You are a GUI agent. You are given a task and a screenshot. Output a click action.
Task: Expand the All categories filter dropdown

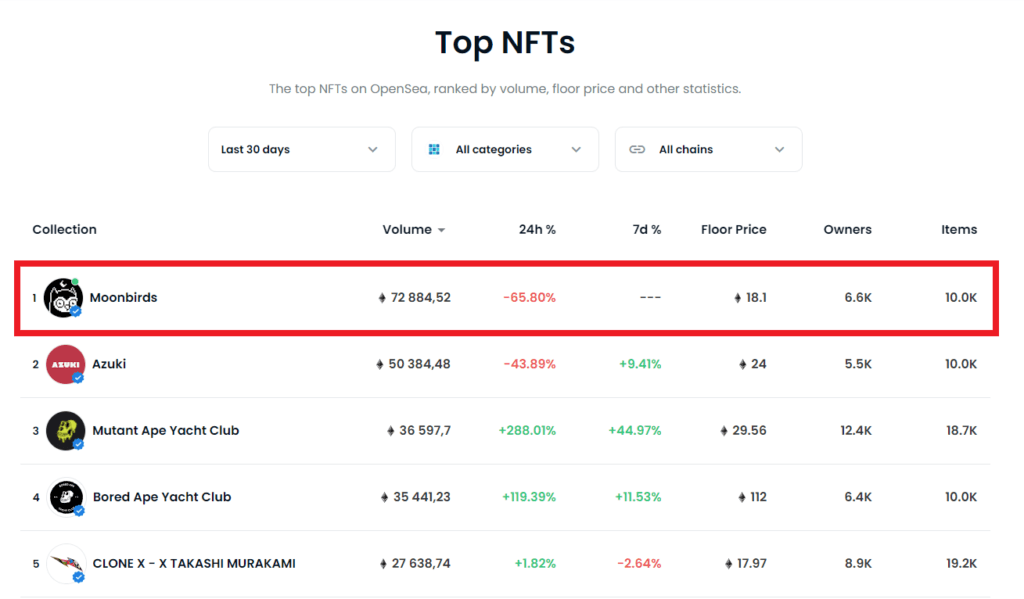[x=505, y=150]
